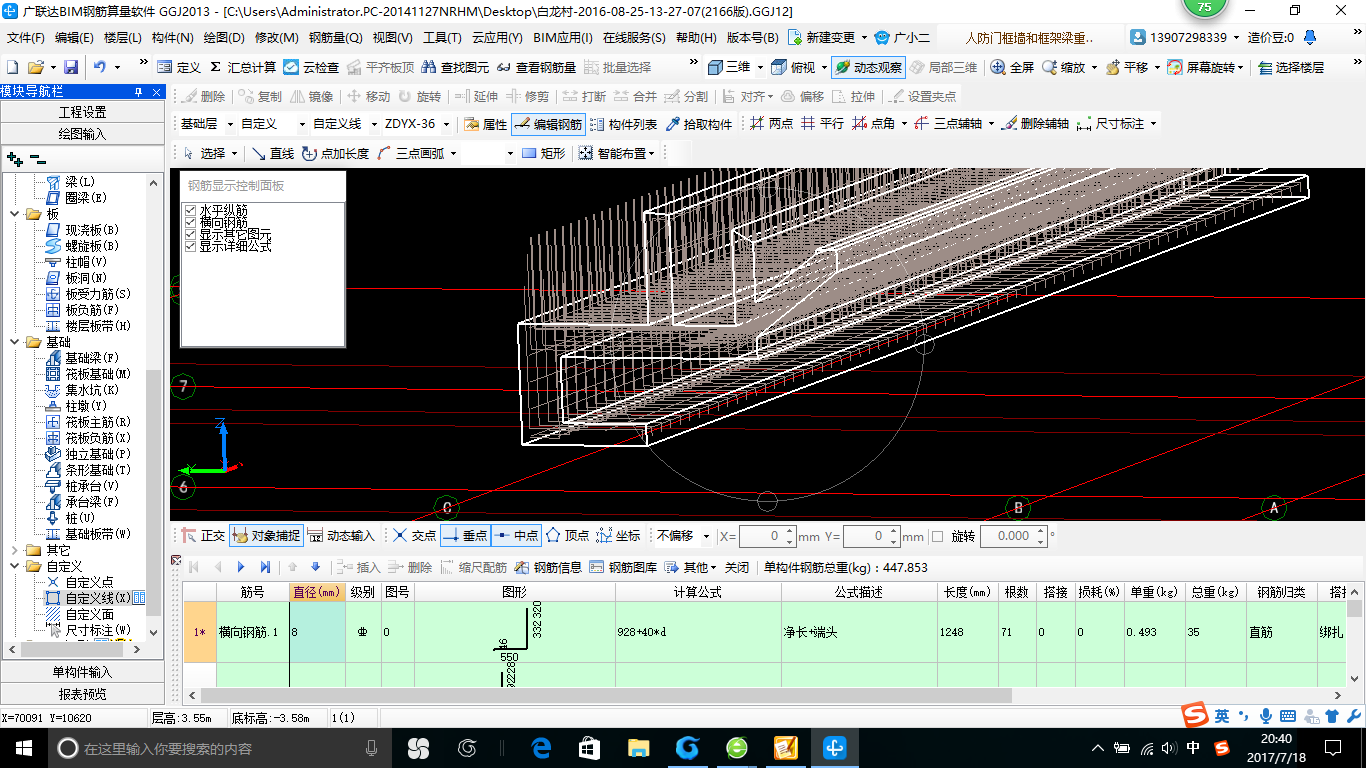Expand the 其它 tree node
1366x768 pixels.
[x=14, y=550]
